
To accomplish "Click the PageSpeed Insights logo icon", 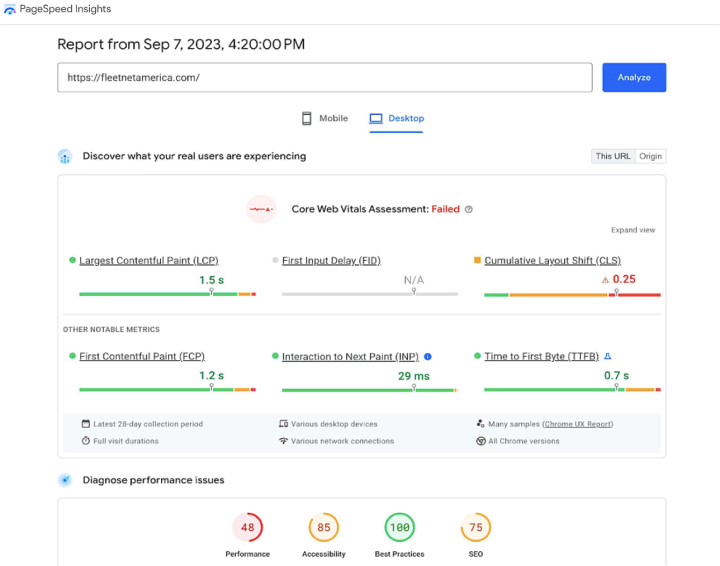I will click(x=11, y=10).
